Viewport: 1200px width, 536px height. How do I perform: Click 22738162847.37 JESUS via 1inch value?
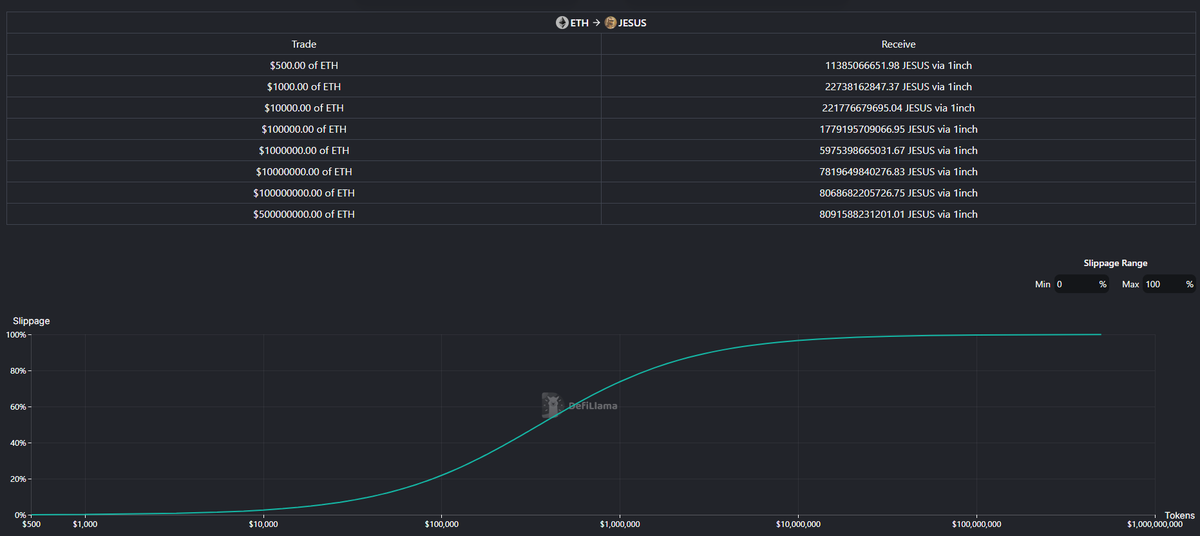coord(898,87)
